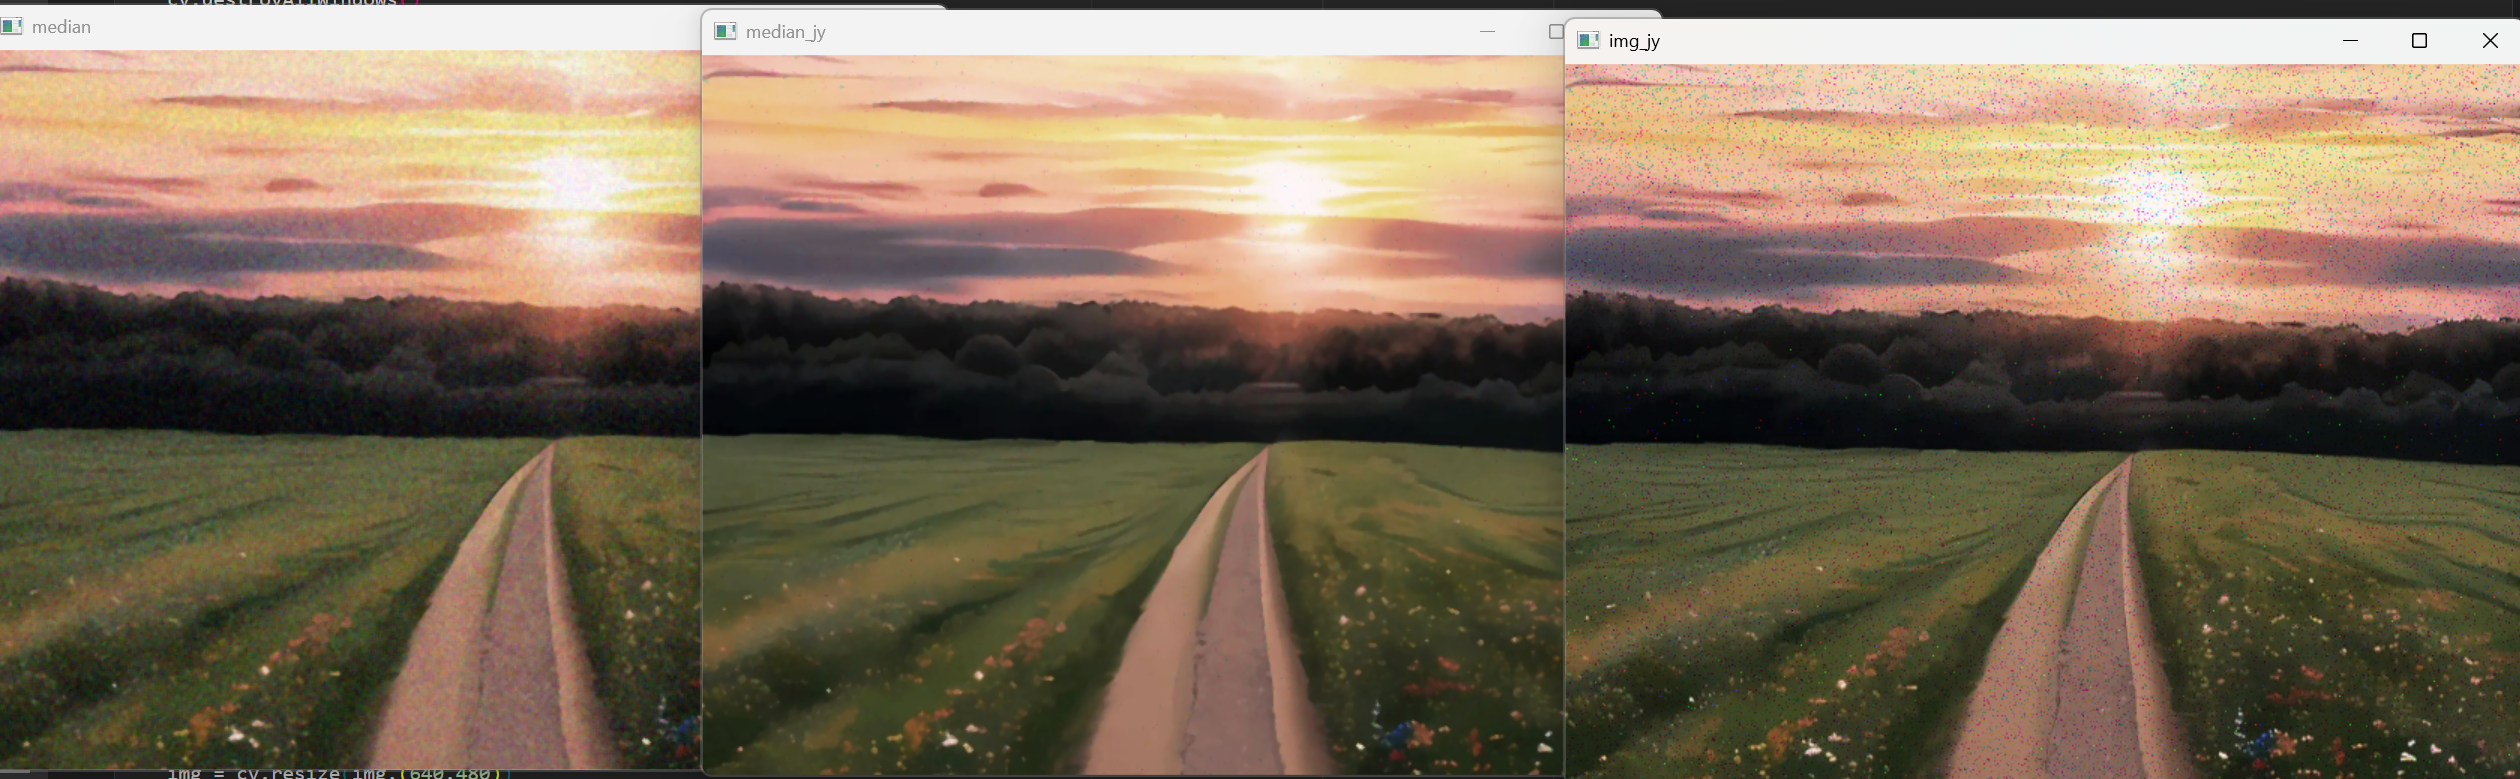Select the median window title bar
This screenshot has width=2520, height=779.
(x=350, y=27)
